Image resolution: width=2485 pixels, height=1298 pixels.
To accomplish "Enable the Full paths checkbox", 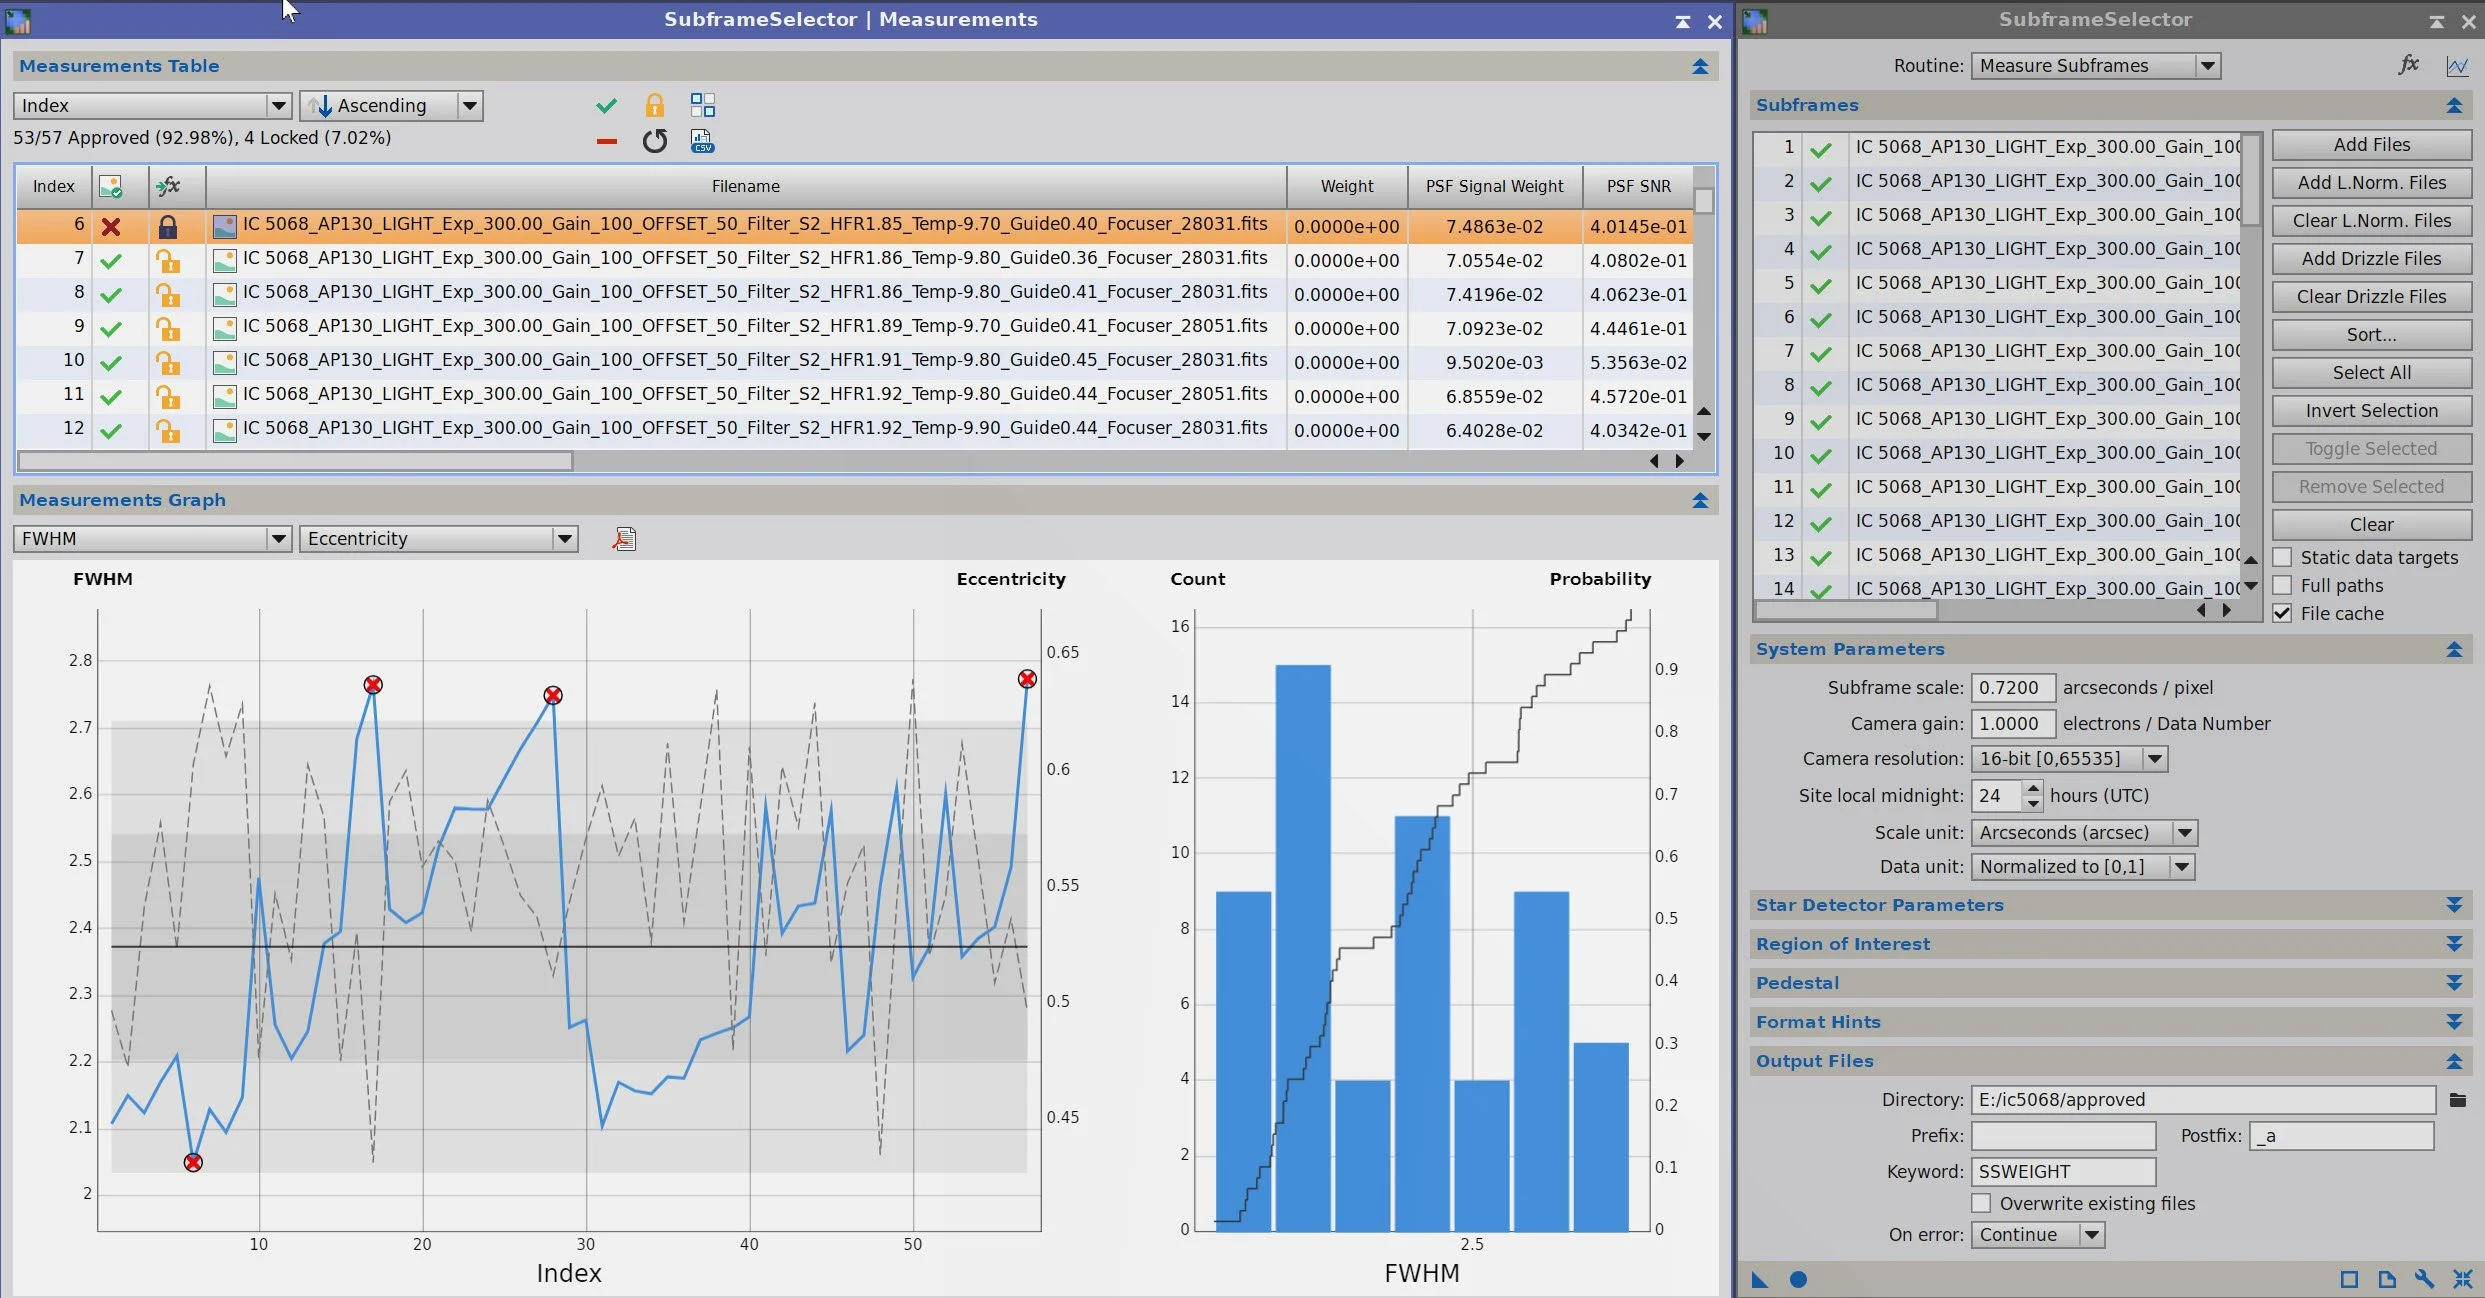I will pyautogui.click(x=2282, y=585).
